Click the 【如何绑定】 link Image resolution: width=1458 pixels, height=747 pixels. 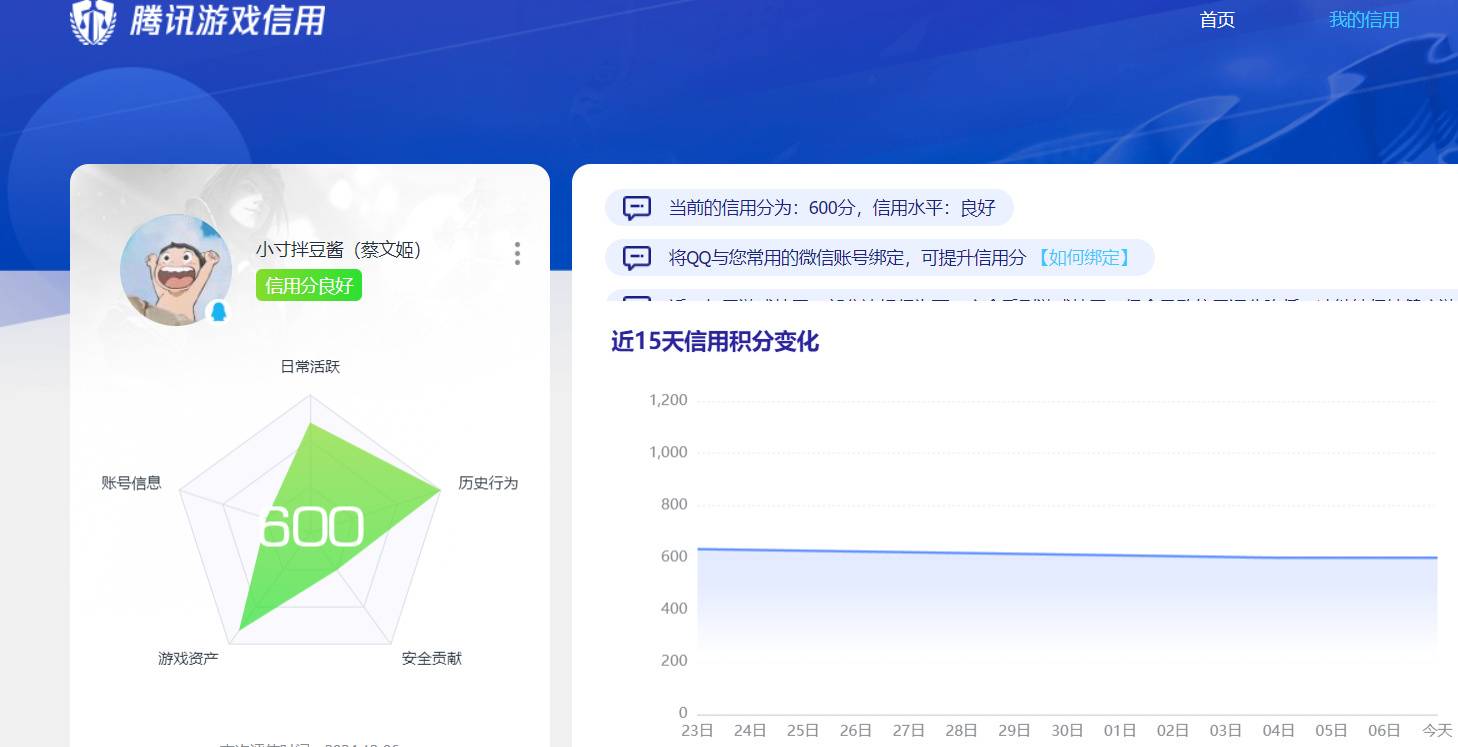(x=1084, y=258)
